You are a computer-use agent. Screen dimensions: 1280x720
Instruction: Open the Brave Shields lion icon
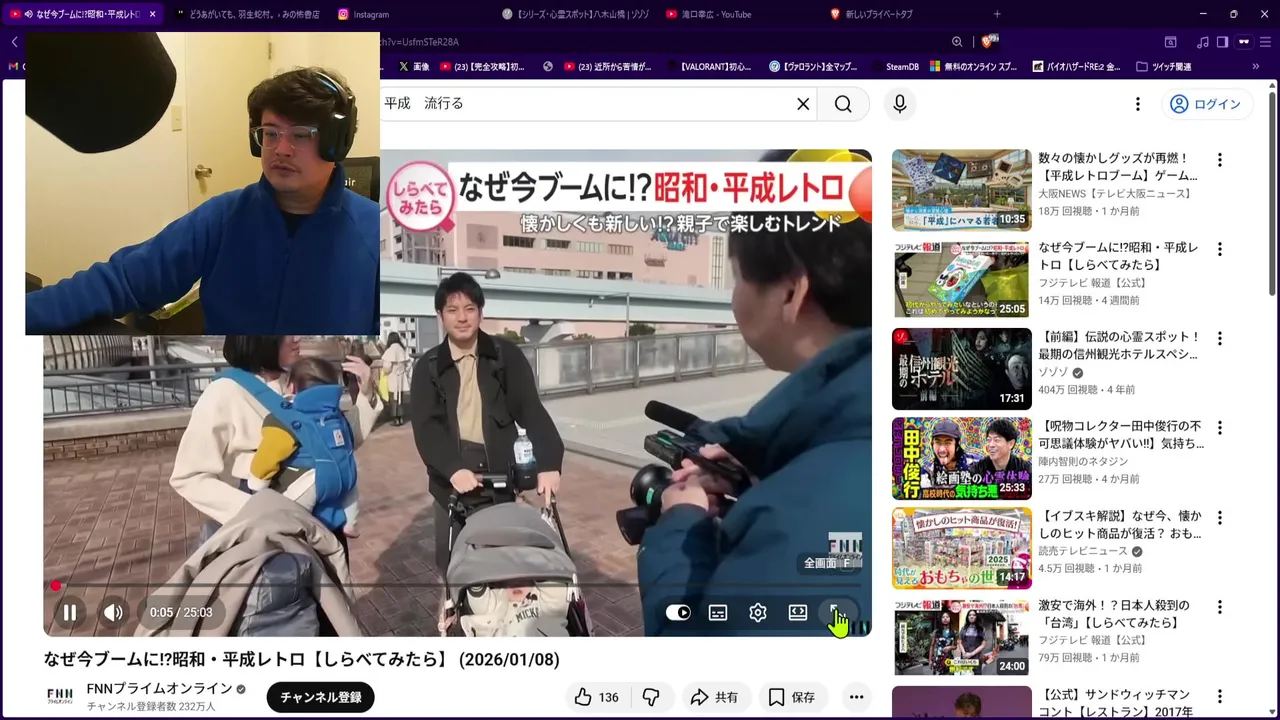(x=989, y=41)
